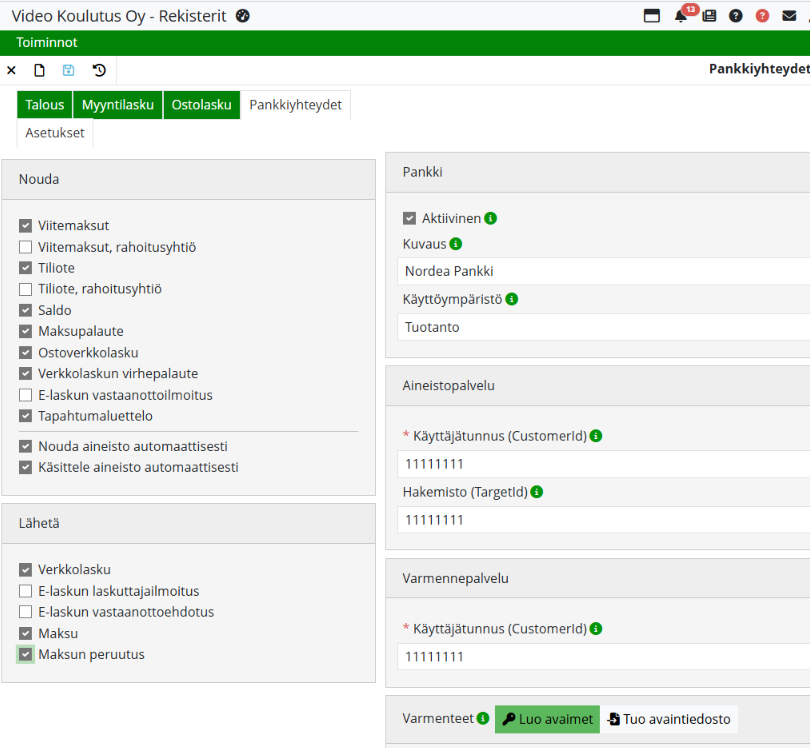Click the save diskette icon in toolbar

(69, 70)
